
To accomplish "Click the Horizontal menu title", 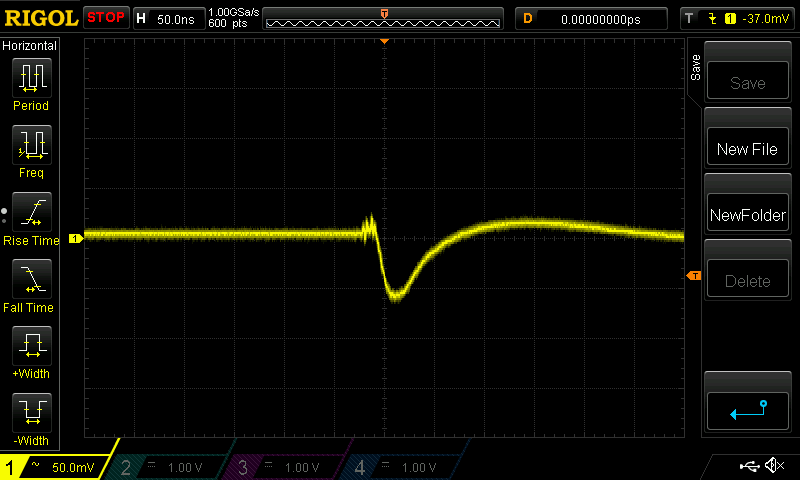I will pos(30,46).
